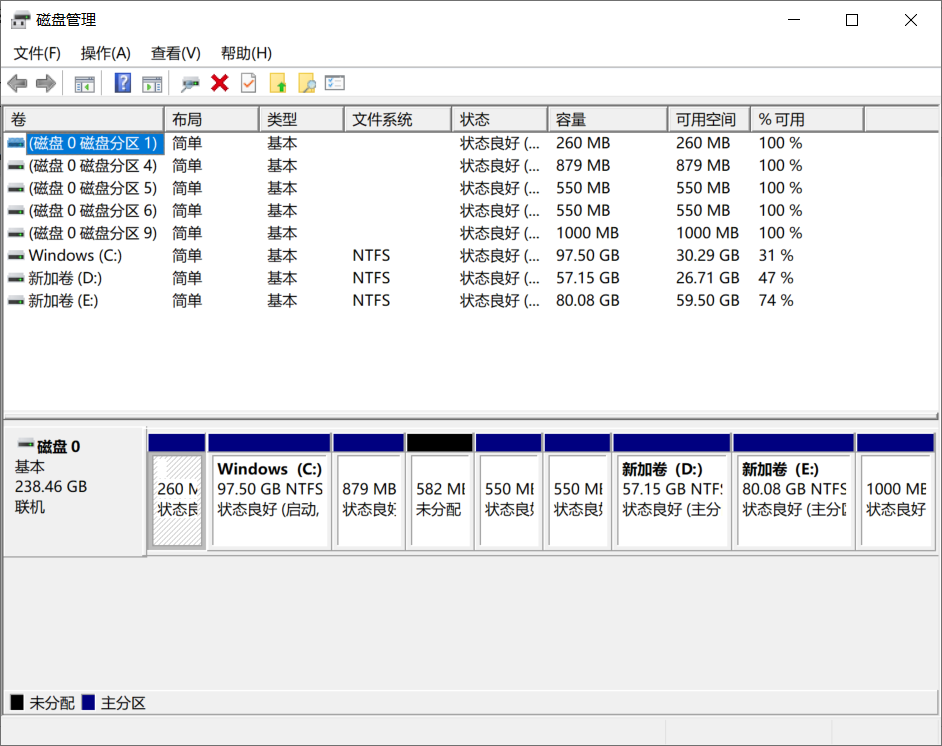The width and height of the screenshot is (942, 746).
Task: Sort by the 卷 column header
Action: coord(84,120)
